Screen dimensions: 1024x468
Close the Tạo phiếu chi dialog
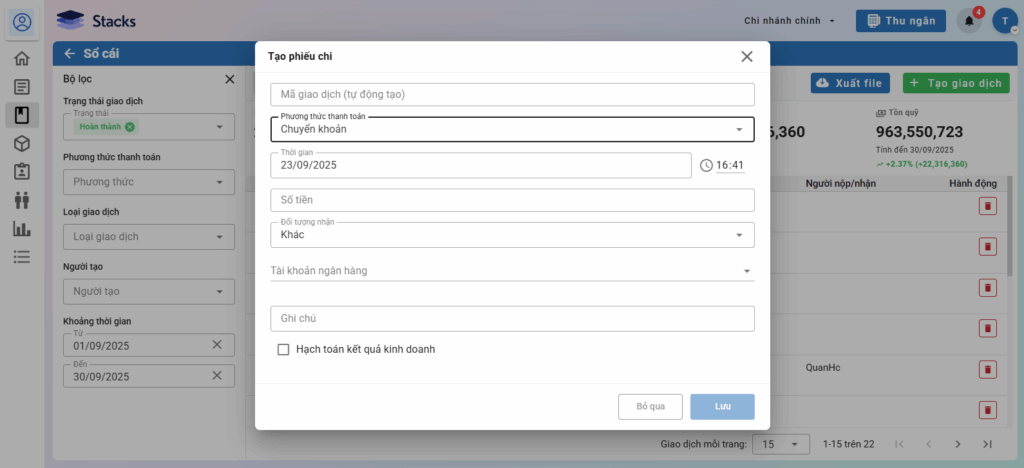tap(747, 57)
